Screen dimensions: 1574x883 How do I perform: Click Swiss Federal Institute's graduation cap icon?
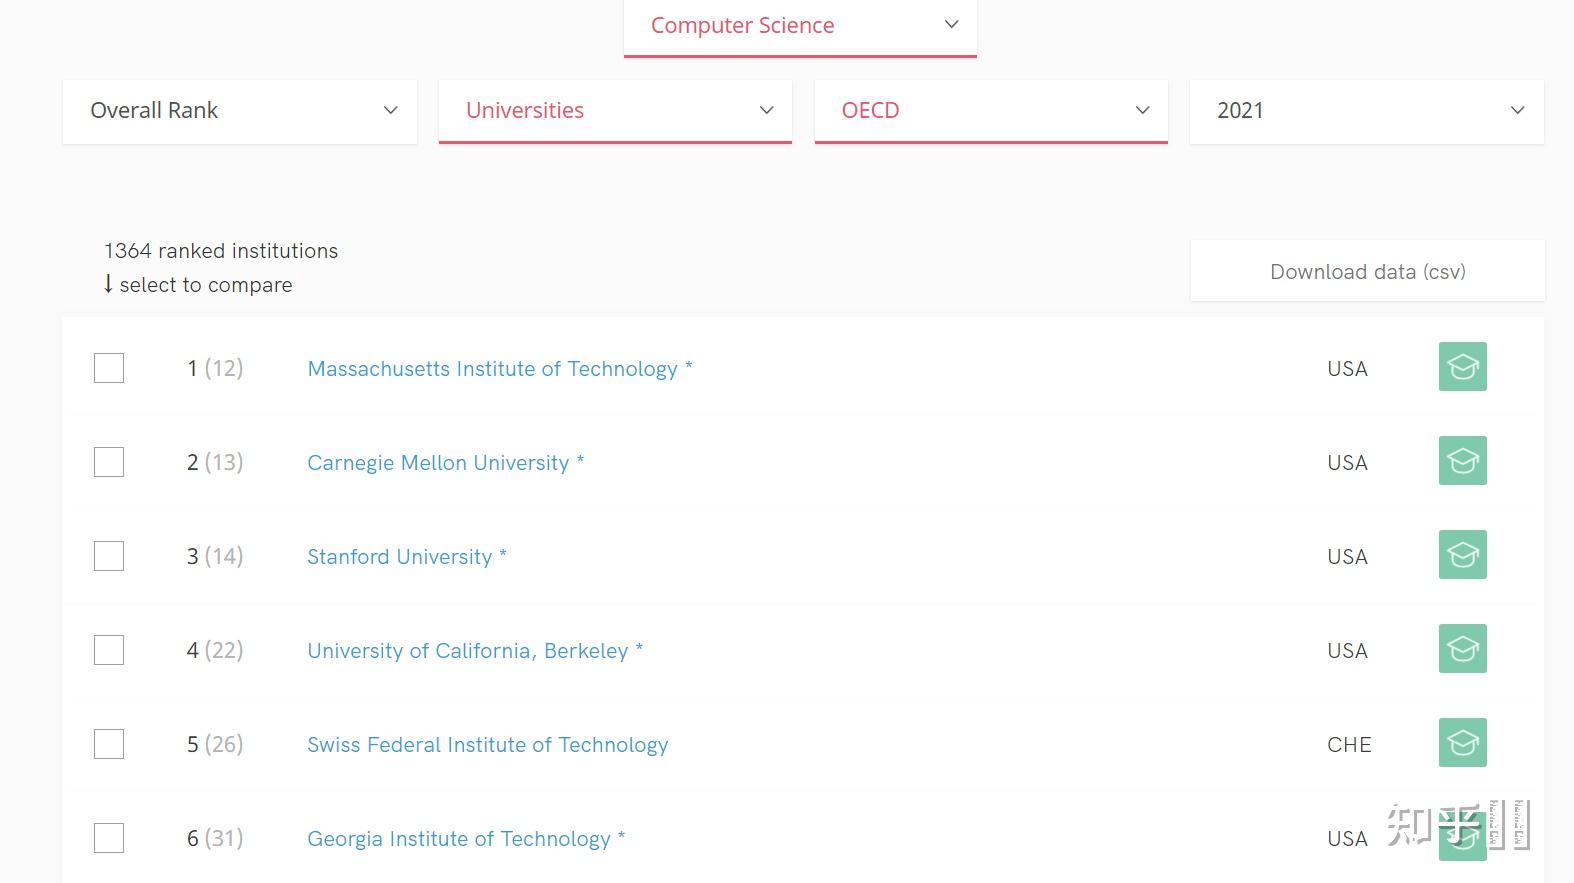coord(1462,743)
